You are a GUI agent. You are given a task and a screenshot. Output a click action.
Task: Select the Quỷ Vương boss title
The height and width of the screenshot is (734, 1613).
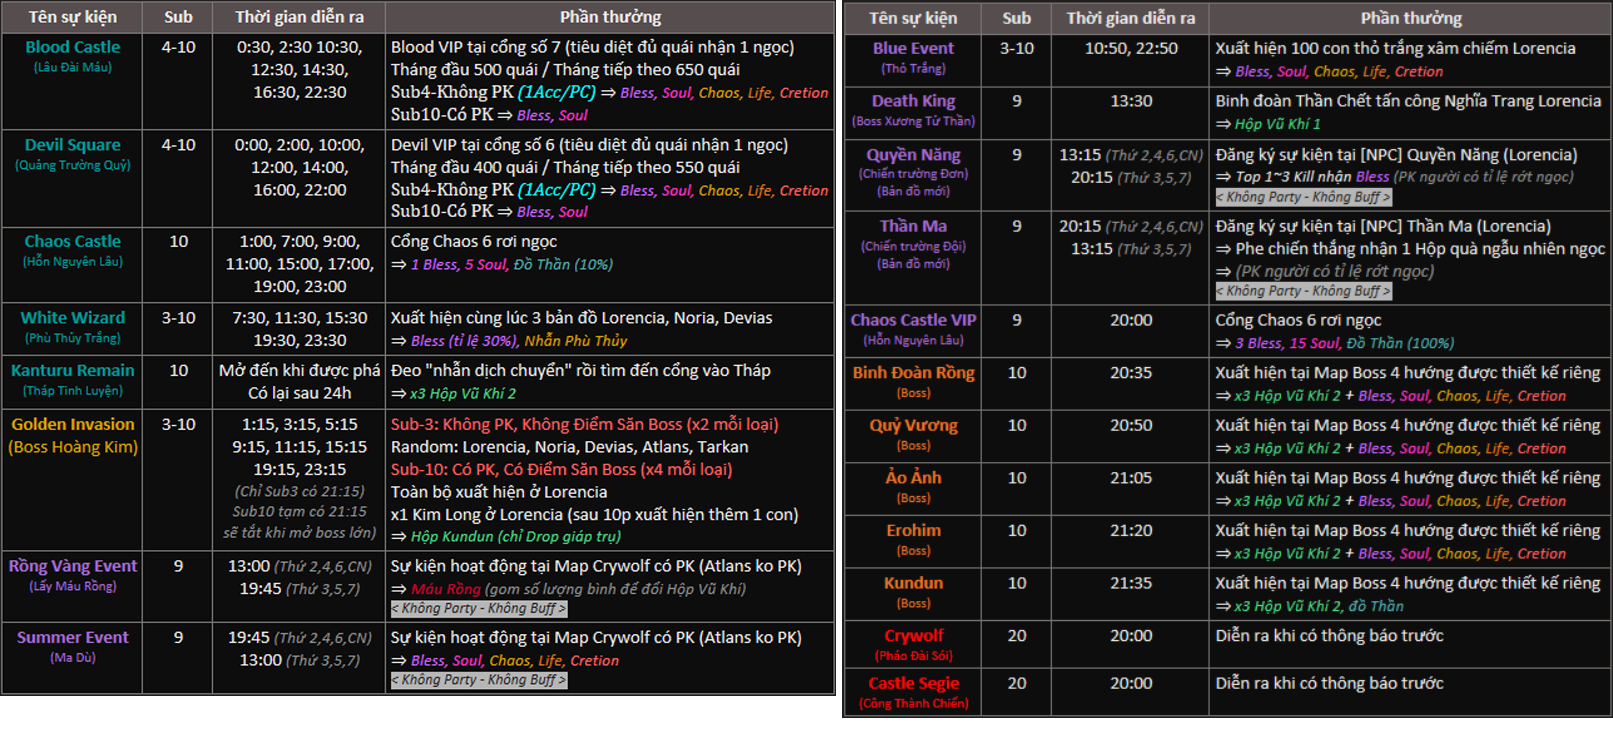(913, 425)
